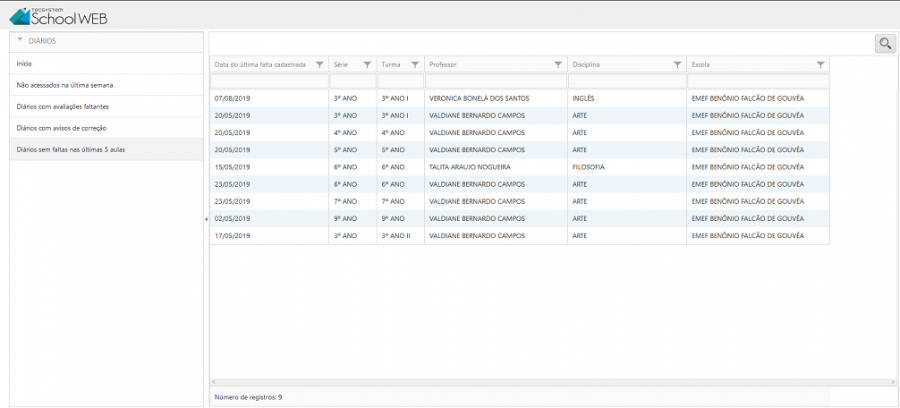Collapse the Diários panel section
900x408 pixels.
click(20, 41)
